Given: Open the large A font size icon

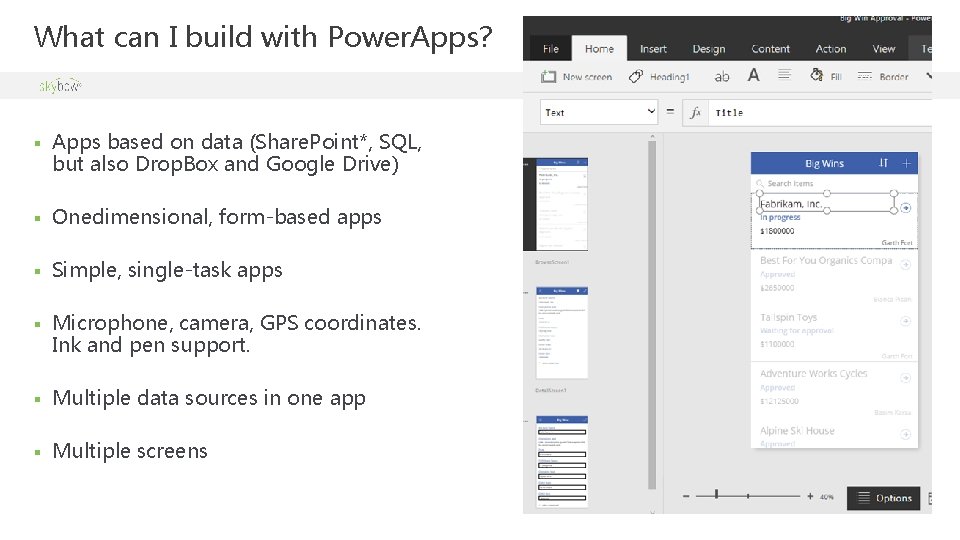Looking at the screenshot, I should 754,75.
